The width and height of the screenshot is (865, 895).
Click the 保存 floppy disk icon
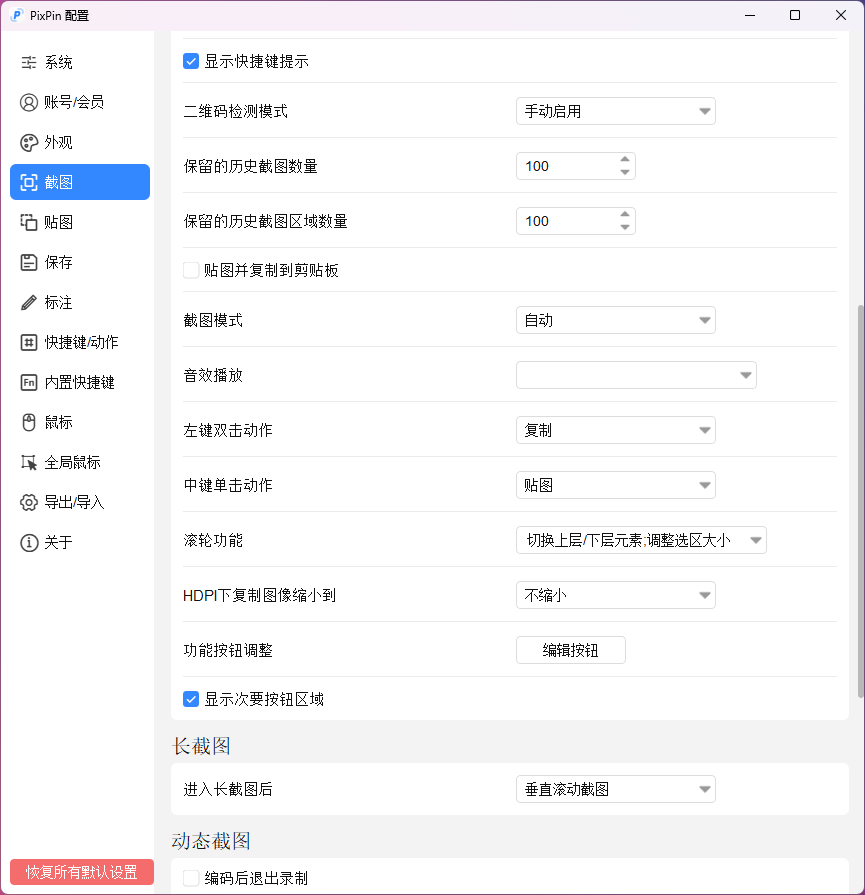pyautogui.click(x=29, y=262)
